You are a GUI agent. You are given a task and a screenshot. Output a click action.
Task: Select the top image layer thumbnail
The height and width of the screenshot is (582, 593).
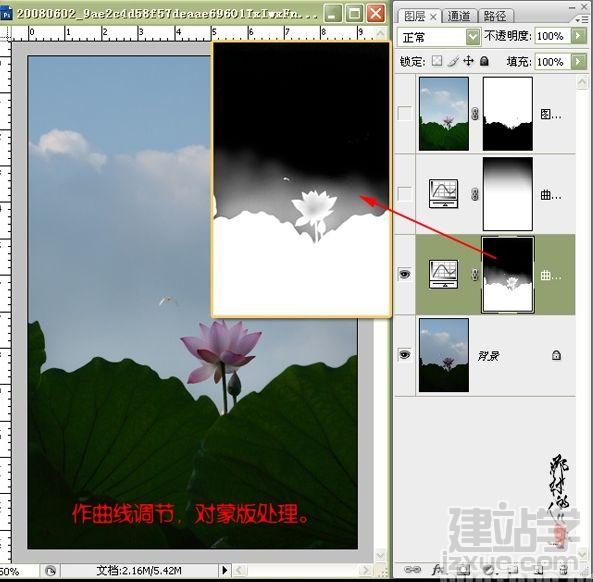point(444,114)
